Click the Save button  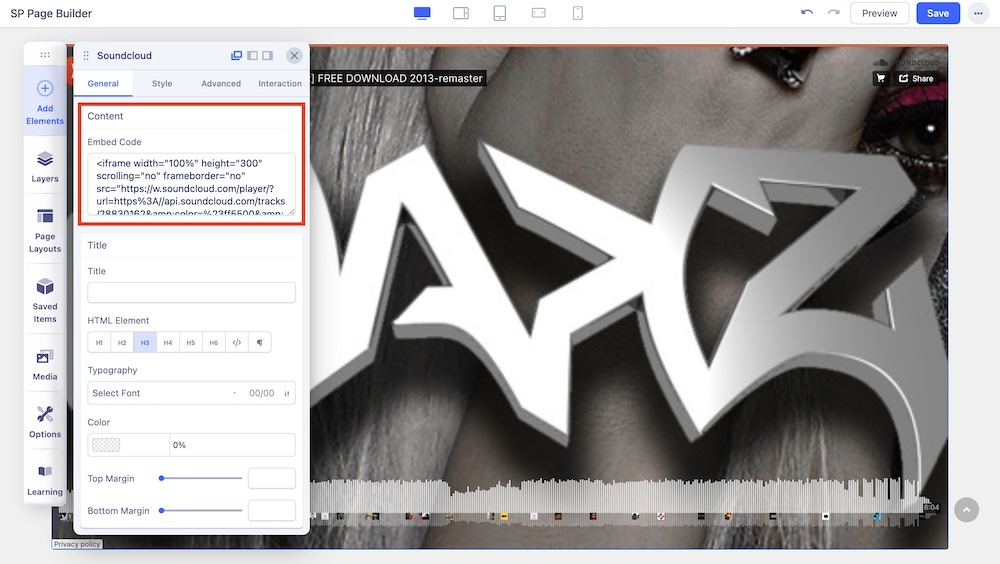point(938,13)
